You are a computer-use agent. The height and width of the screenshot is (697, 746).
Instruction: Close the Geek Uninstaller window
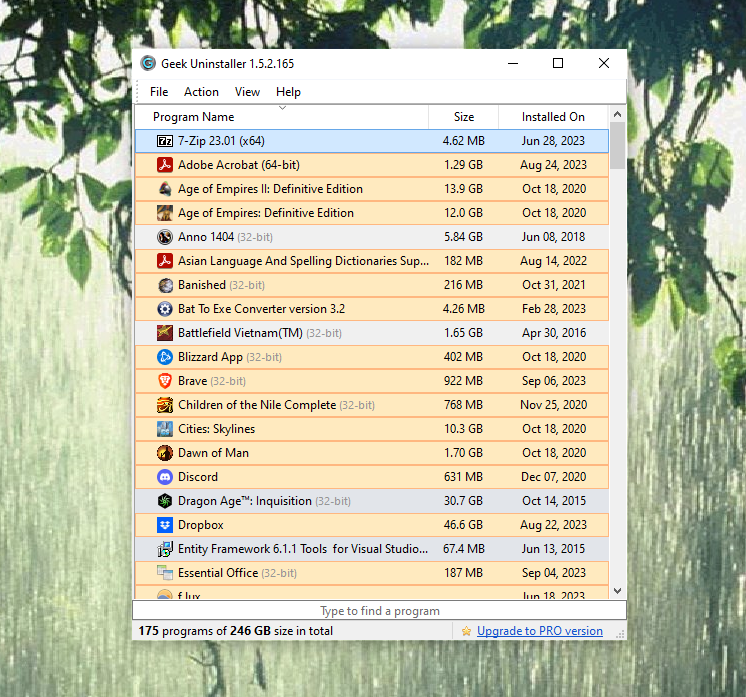(604, 63)
